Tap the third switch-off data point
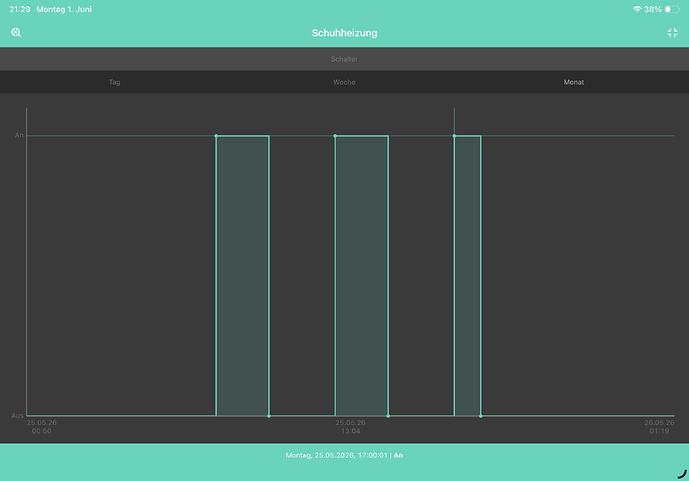Image resolution: width=689 pixels, height=481 pixels. click(481, 416)
